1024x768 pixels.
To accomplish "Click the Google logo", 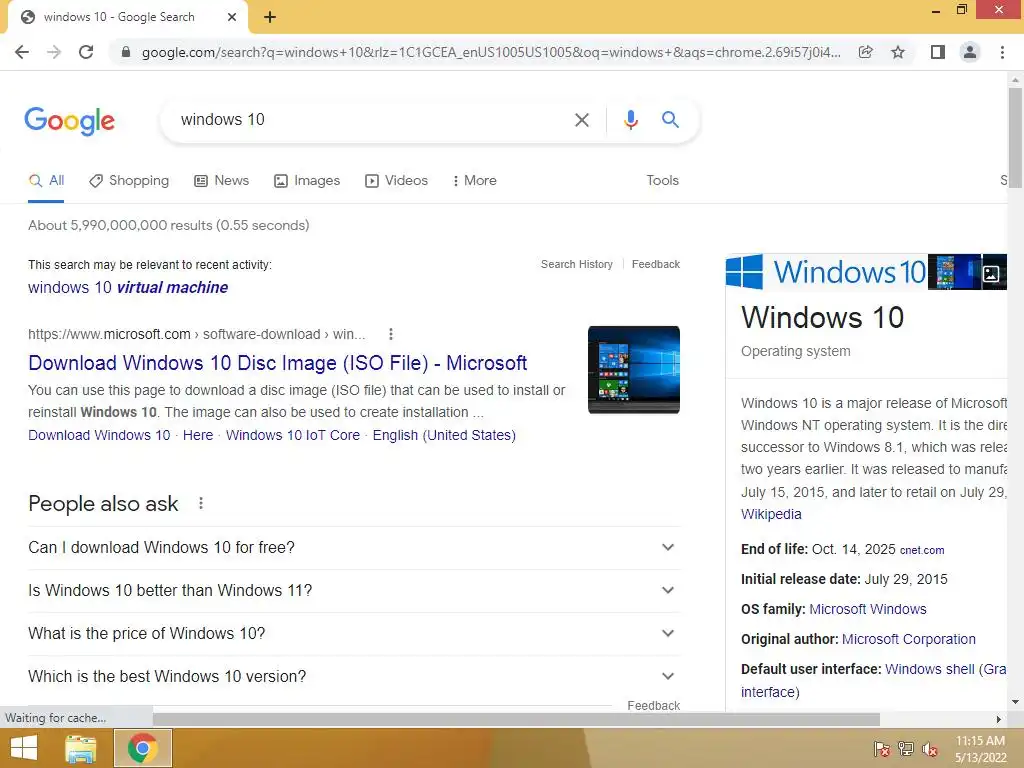I will [x=69, y=121].
